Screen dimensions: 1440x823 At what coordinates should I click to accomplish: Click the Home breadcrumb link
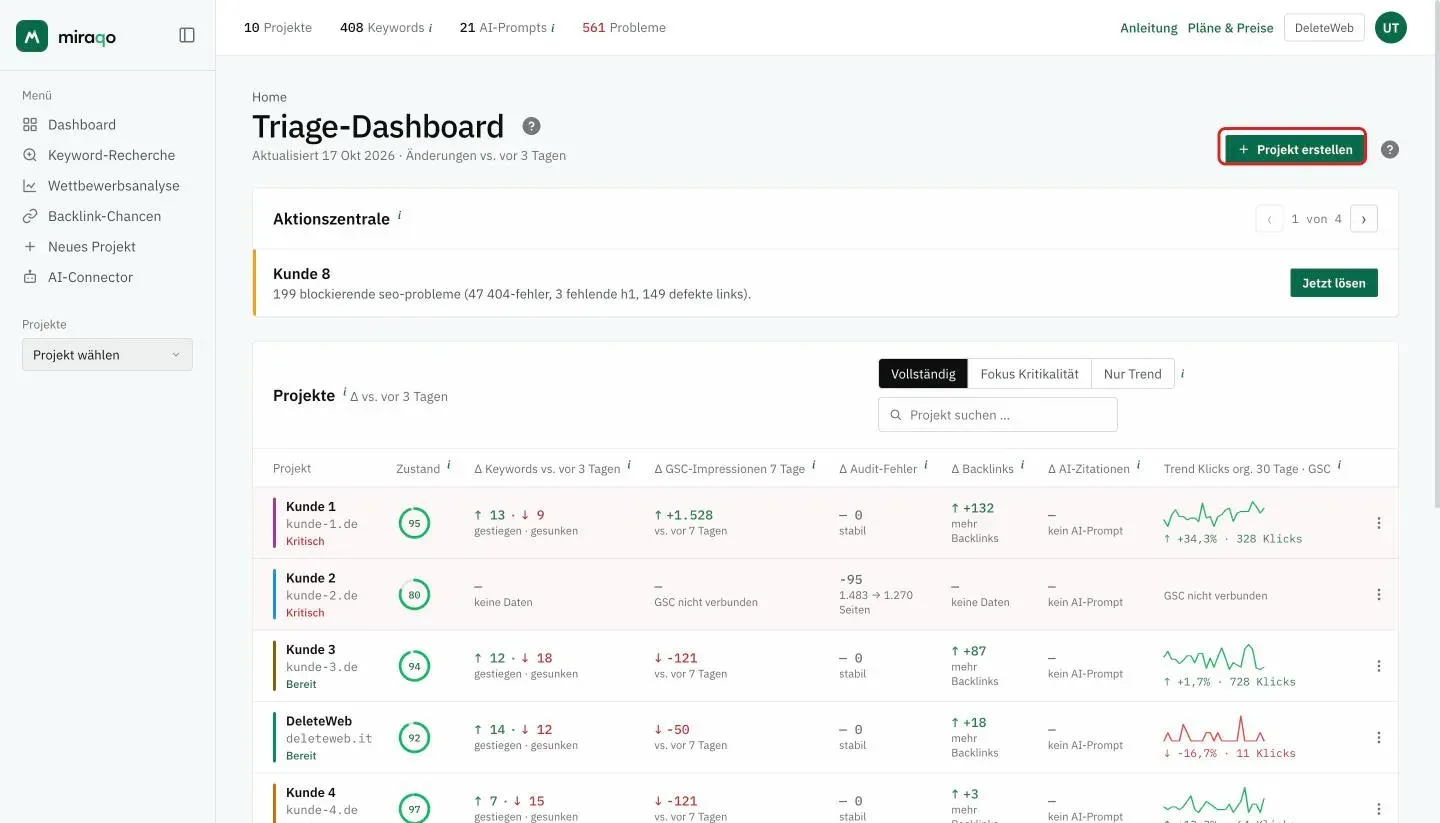[x=269, y=97]
